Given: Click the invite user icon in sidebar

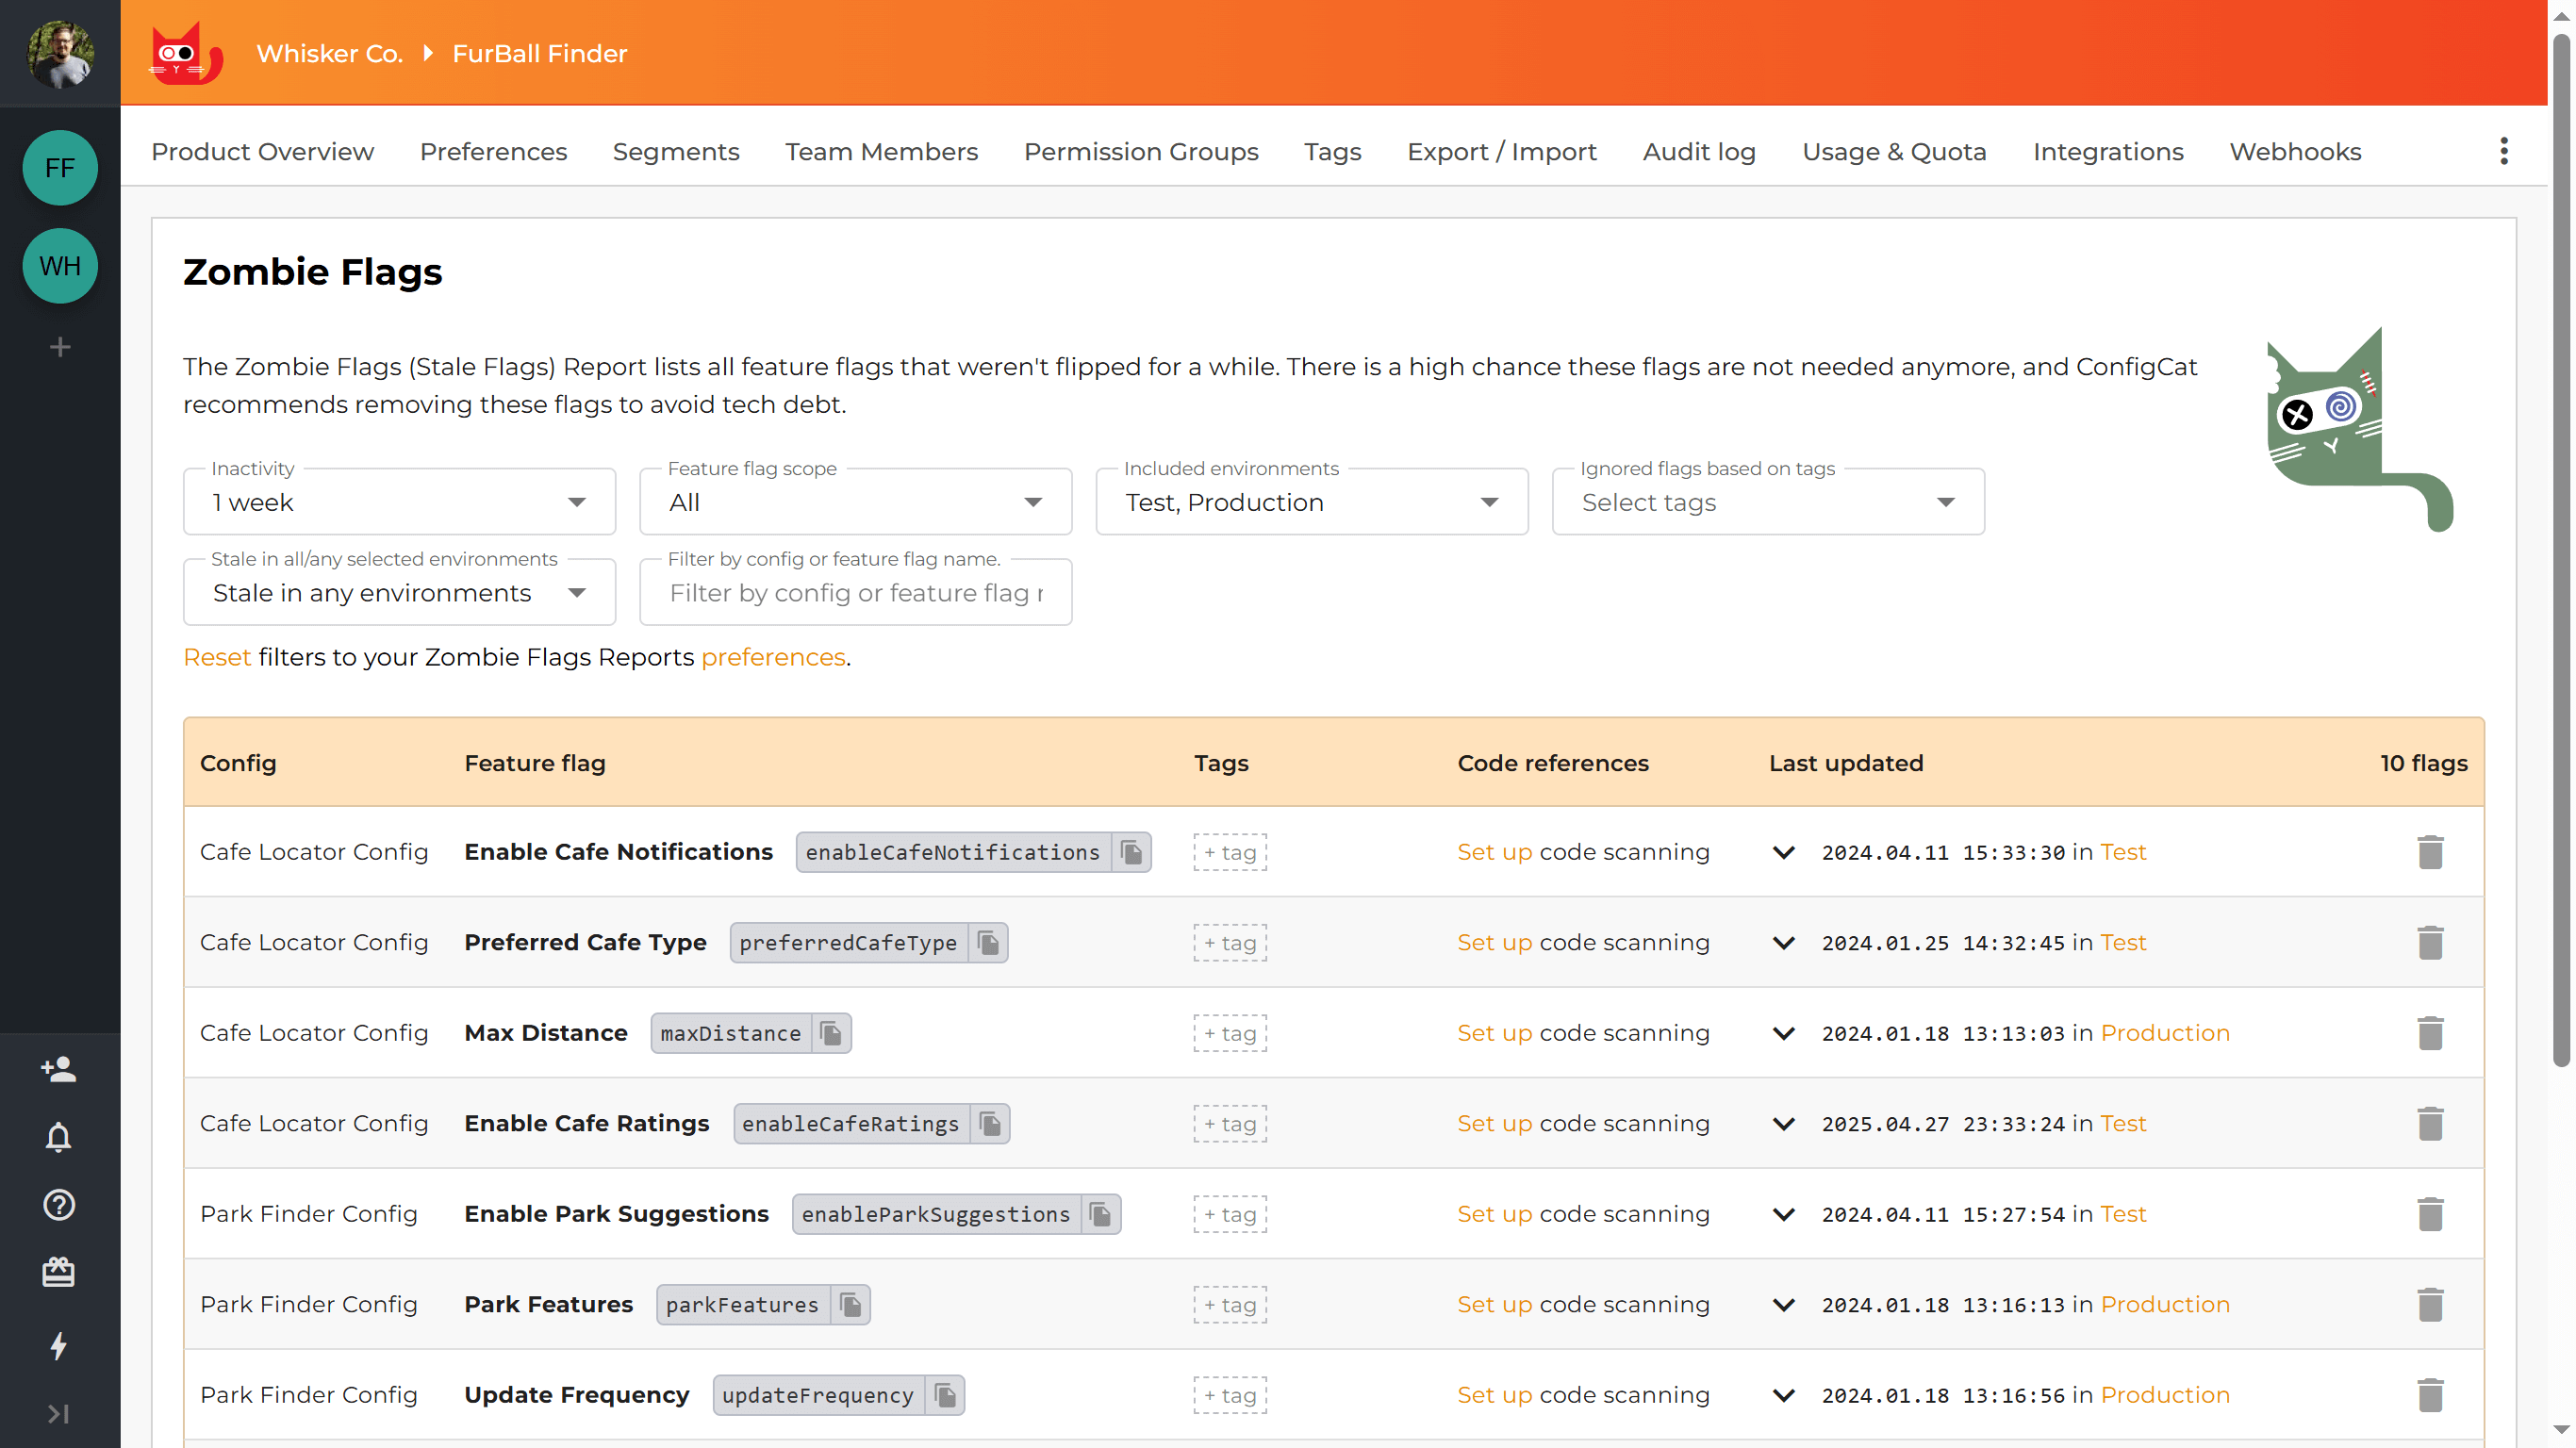Looking at the screenshot, I should (59, 1069).
